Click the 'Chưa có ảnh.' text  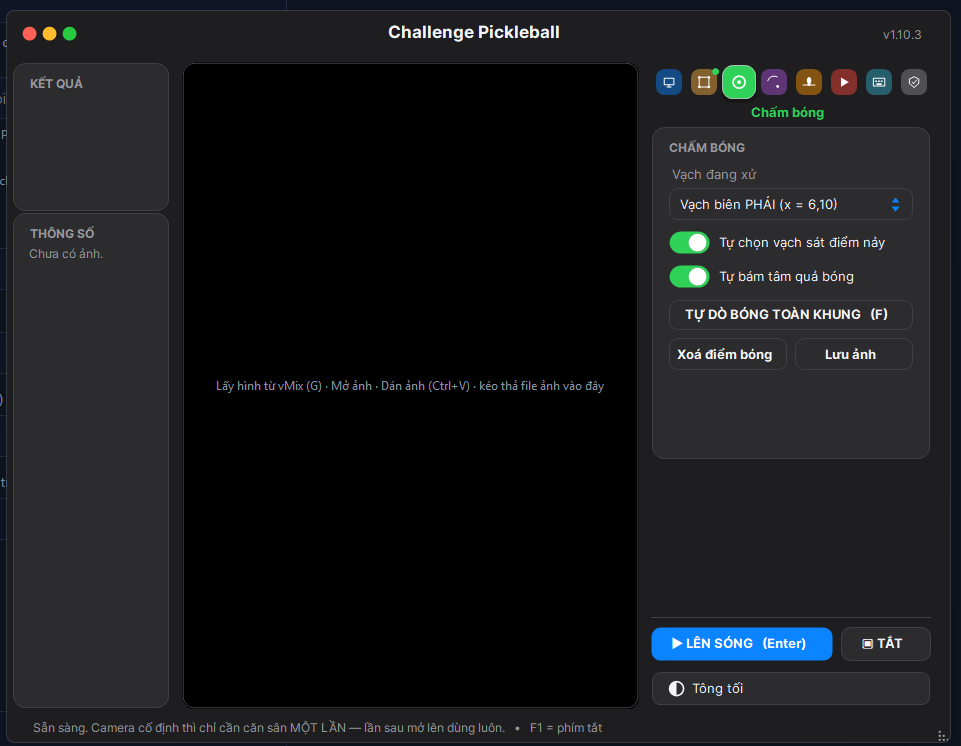(66, 254)
